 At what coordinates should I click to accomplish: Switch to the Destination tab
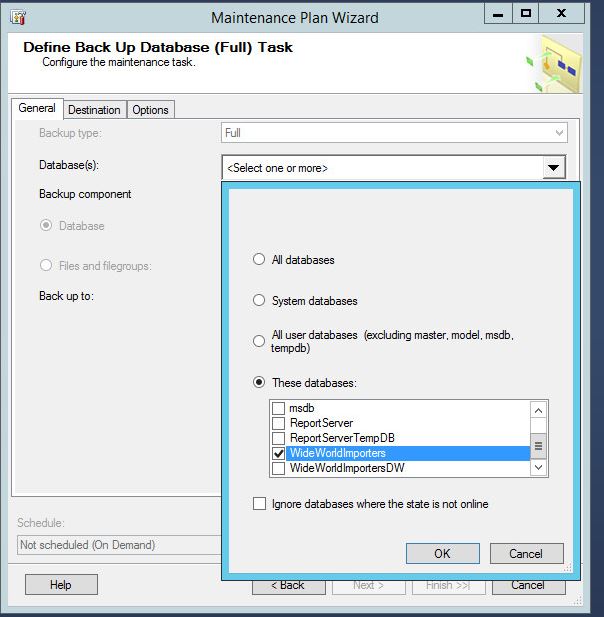coord(94,110)
